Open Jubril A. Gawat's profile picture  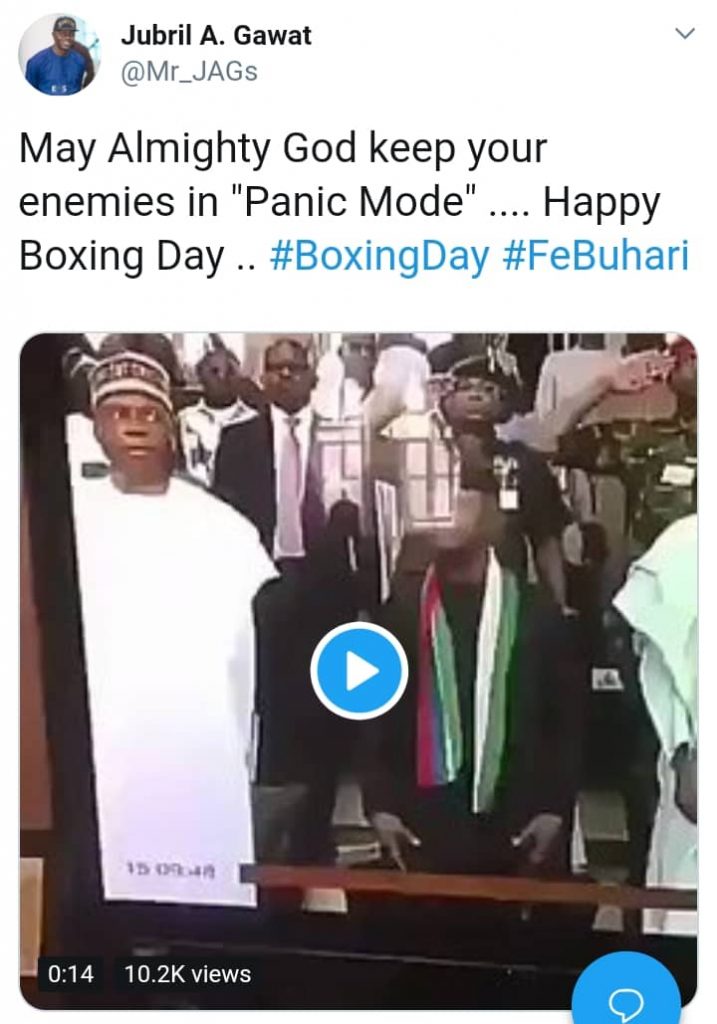[59, 54]
